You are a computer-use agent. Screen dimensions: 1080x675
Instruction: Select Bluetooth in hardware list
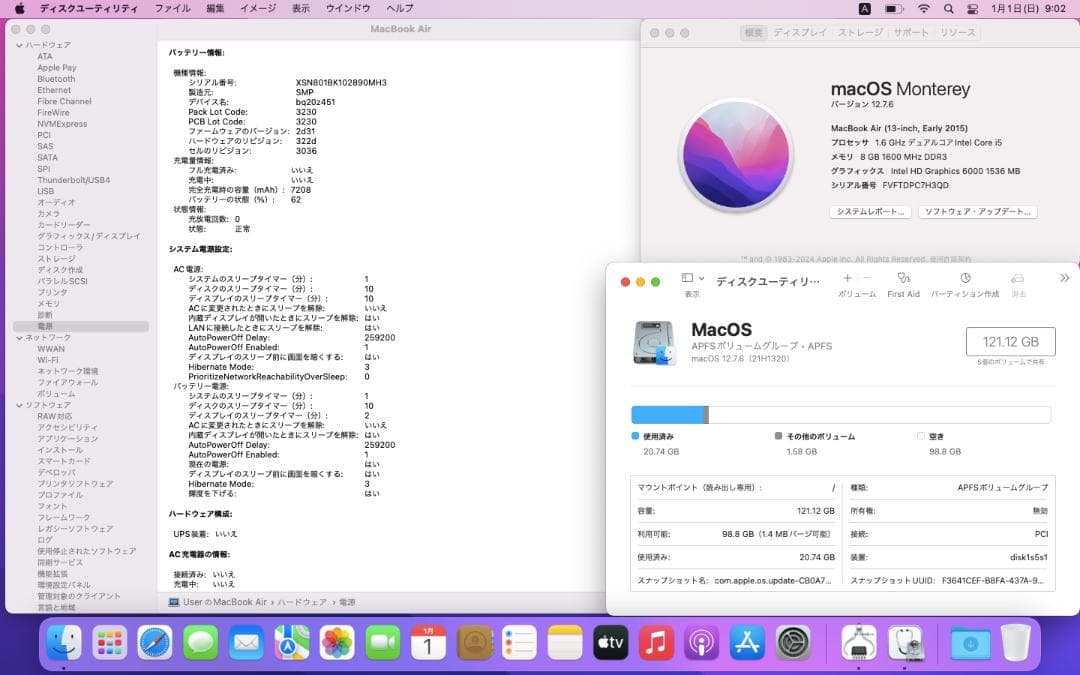pos(56,79)
